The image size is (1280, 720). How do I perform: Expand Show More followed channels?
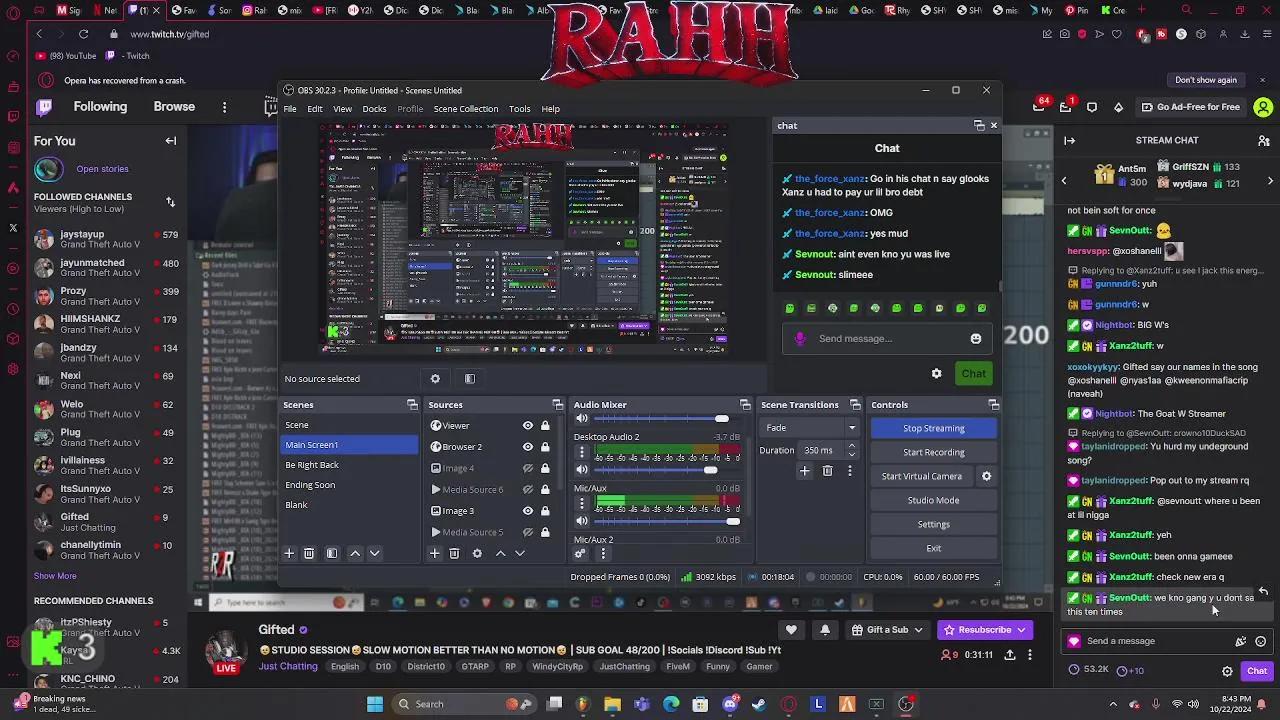coord(55,576)
